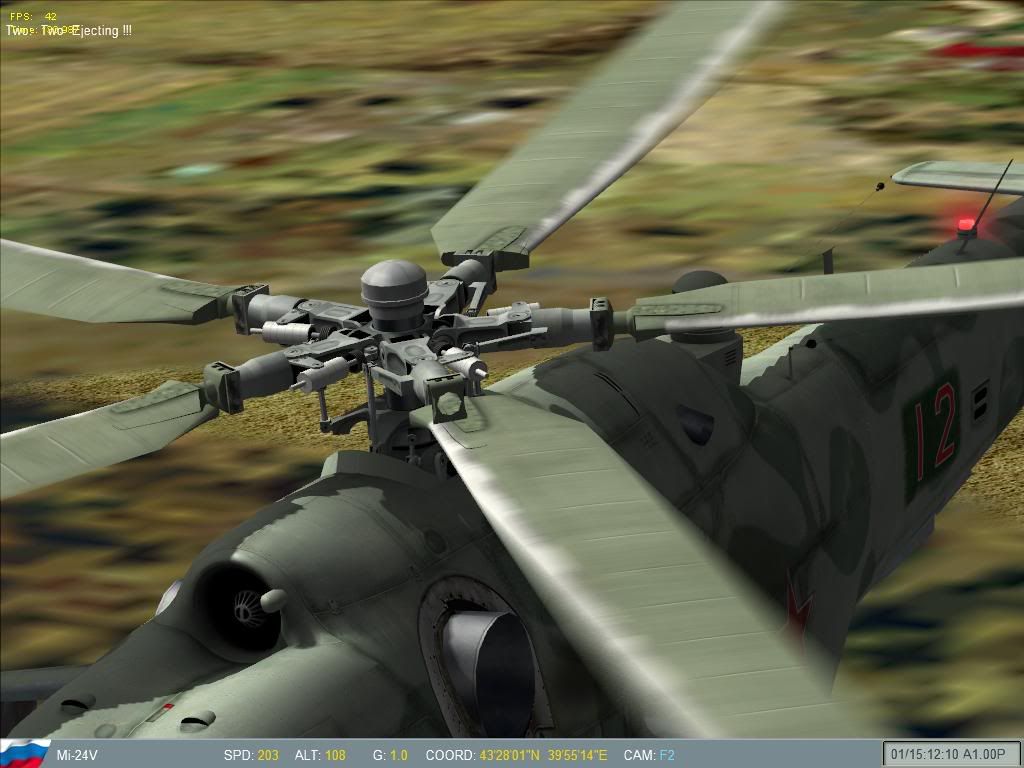This screenshot has height=768, width=1024.
Task: Click the ALT 108 altitude readout
Action: point(320,756)
